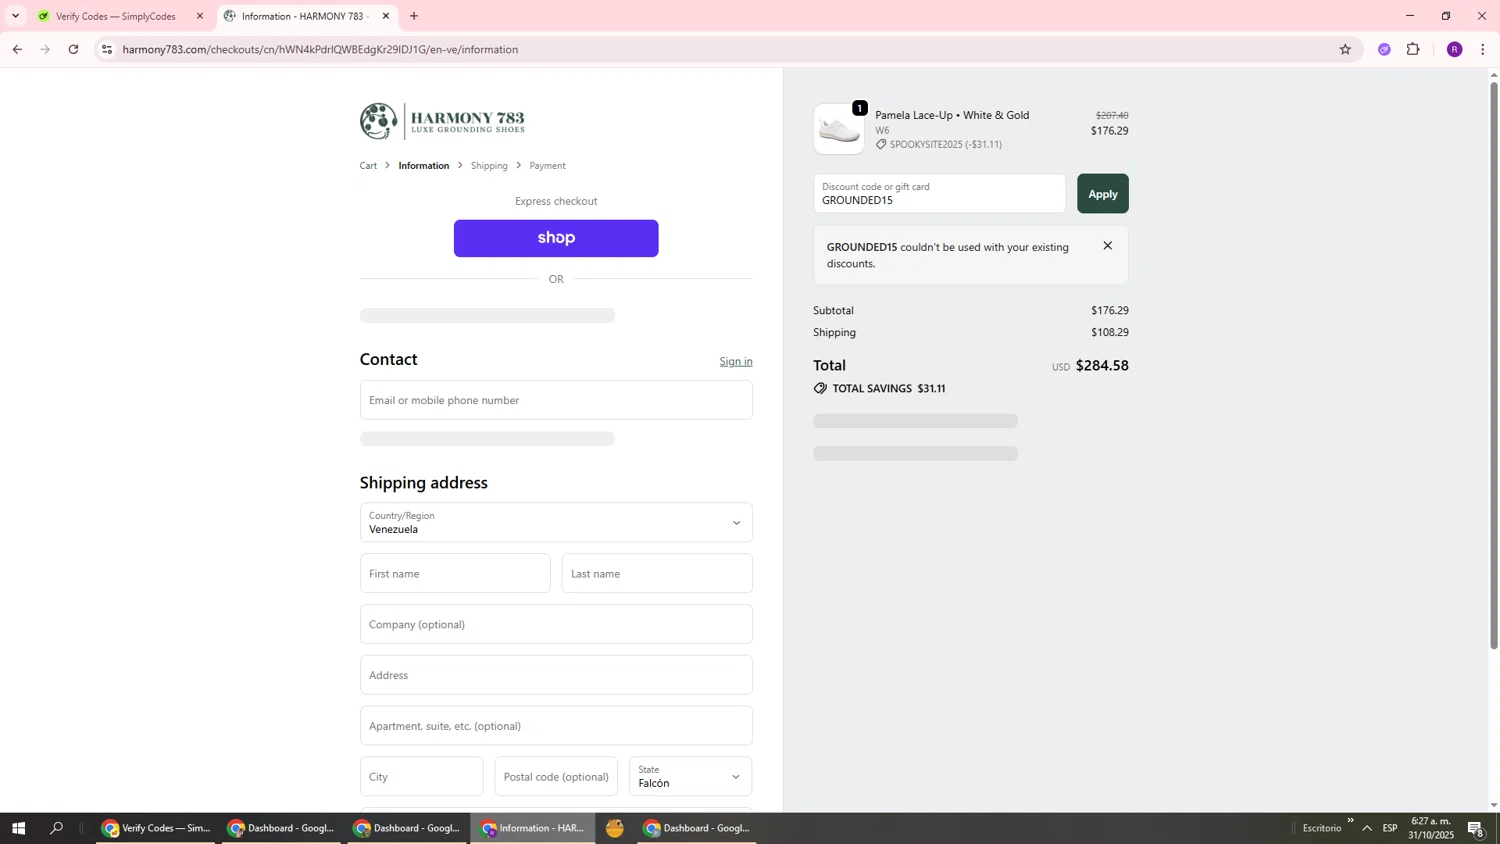Open the Country/Region dropdown

(556, 523)
